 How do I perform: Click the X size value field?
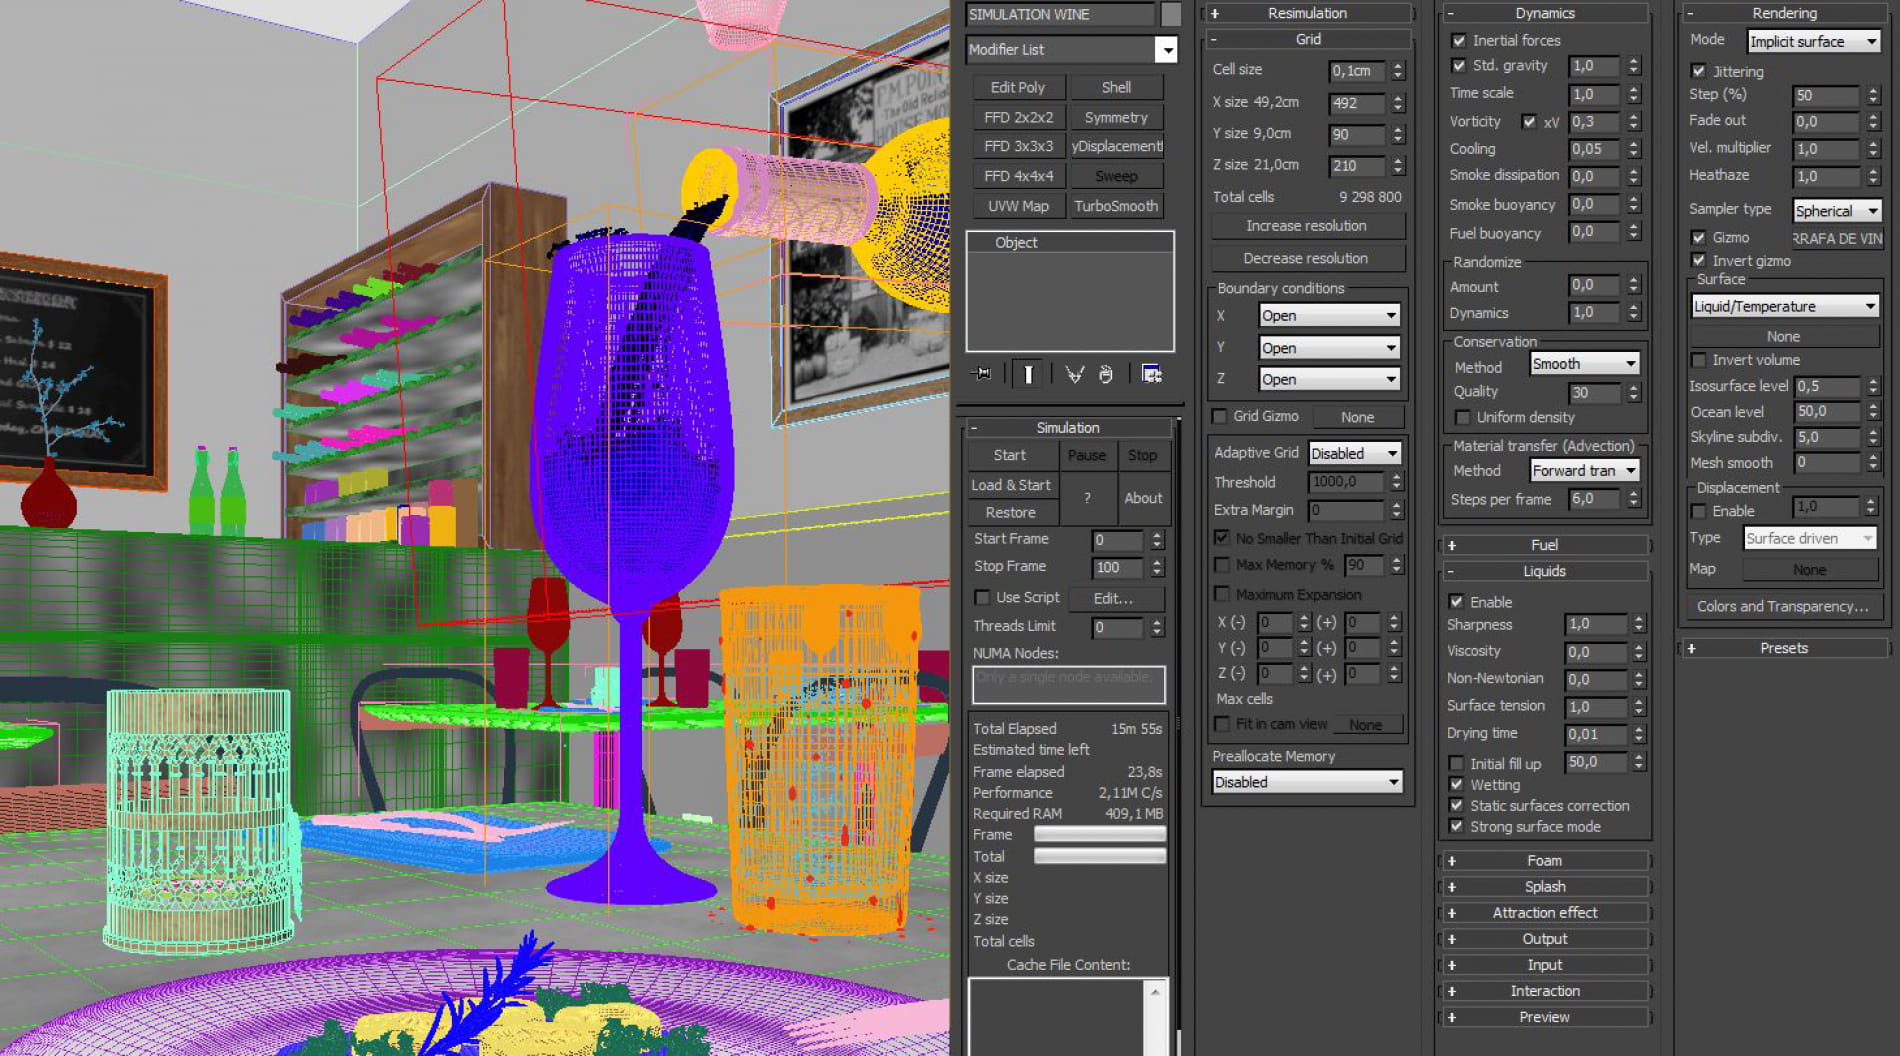pos(1357,103)
